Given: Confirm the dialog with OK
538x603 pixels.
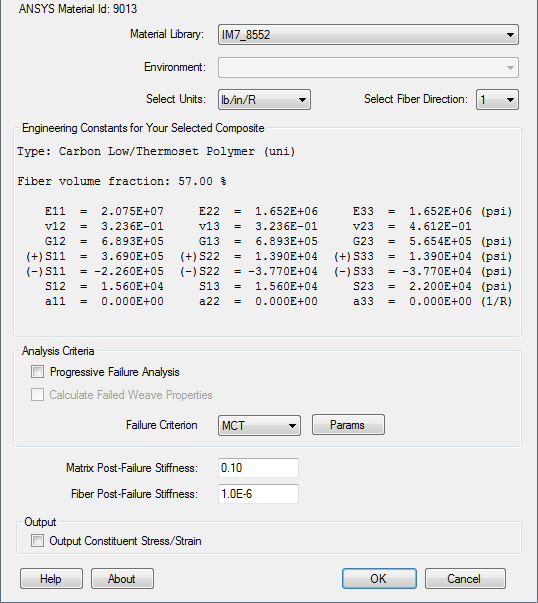Looking at the screenshot, I should (379, 579).
